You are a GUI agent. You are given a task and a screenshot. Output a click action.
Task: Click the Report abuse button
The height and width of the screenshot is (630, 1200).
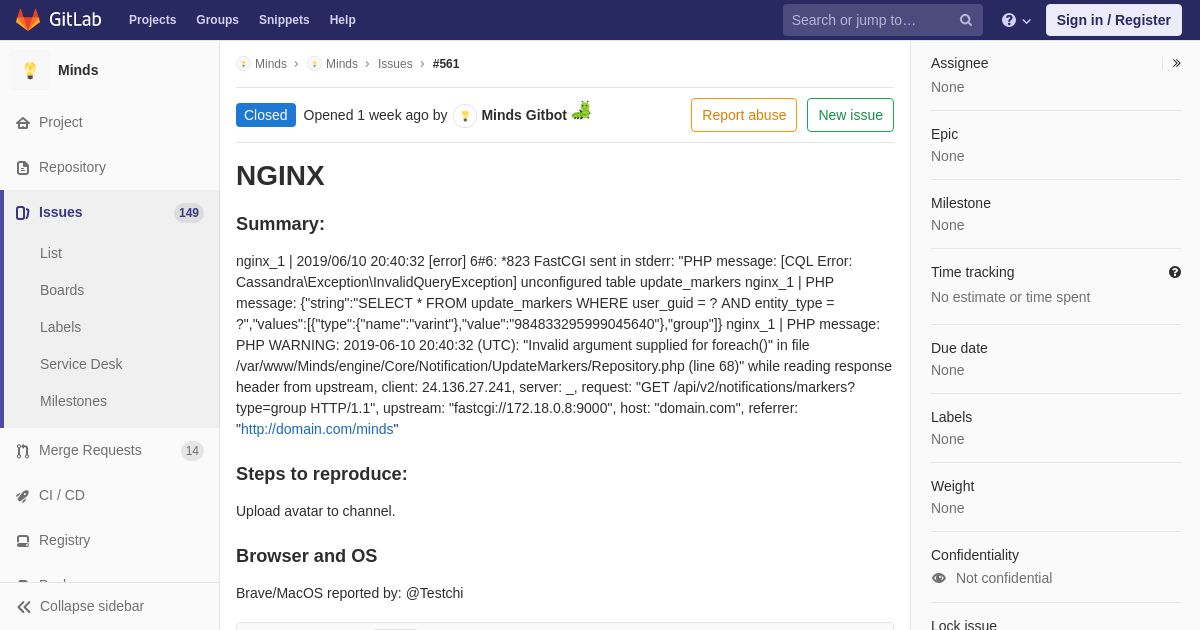coord(744,115)
